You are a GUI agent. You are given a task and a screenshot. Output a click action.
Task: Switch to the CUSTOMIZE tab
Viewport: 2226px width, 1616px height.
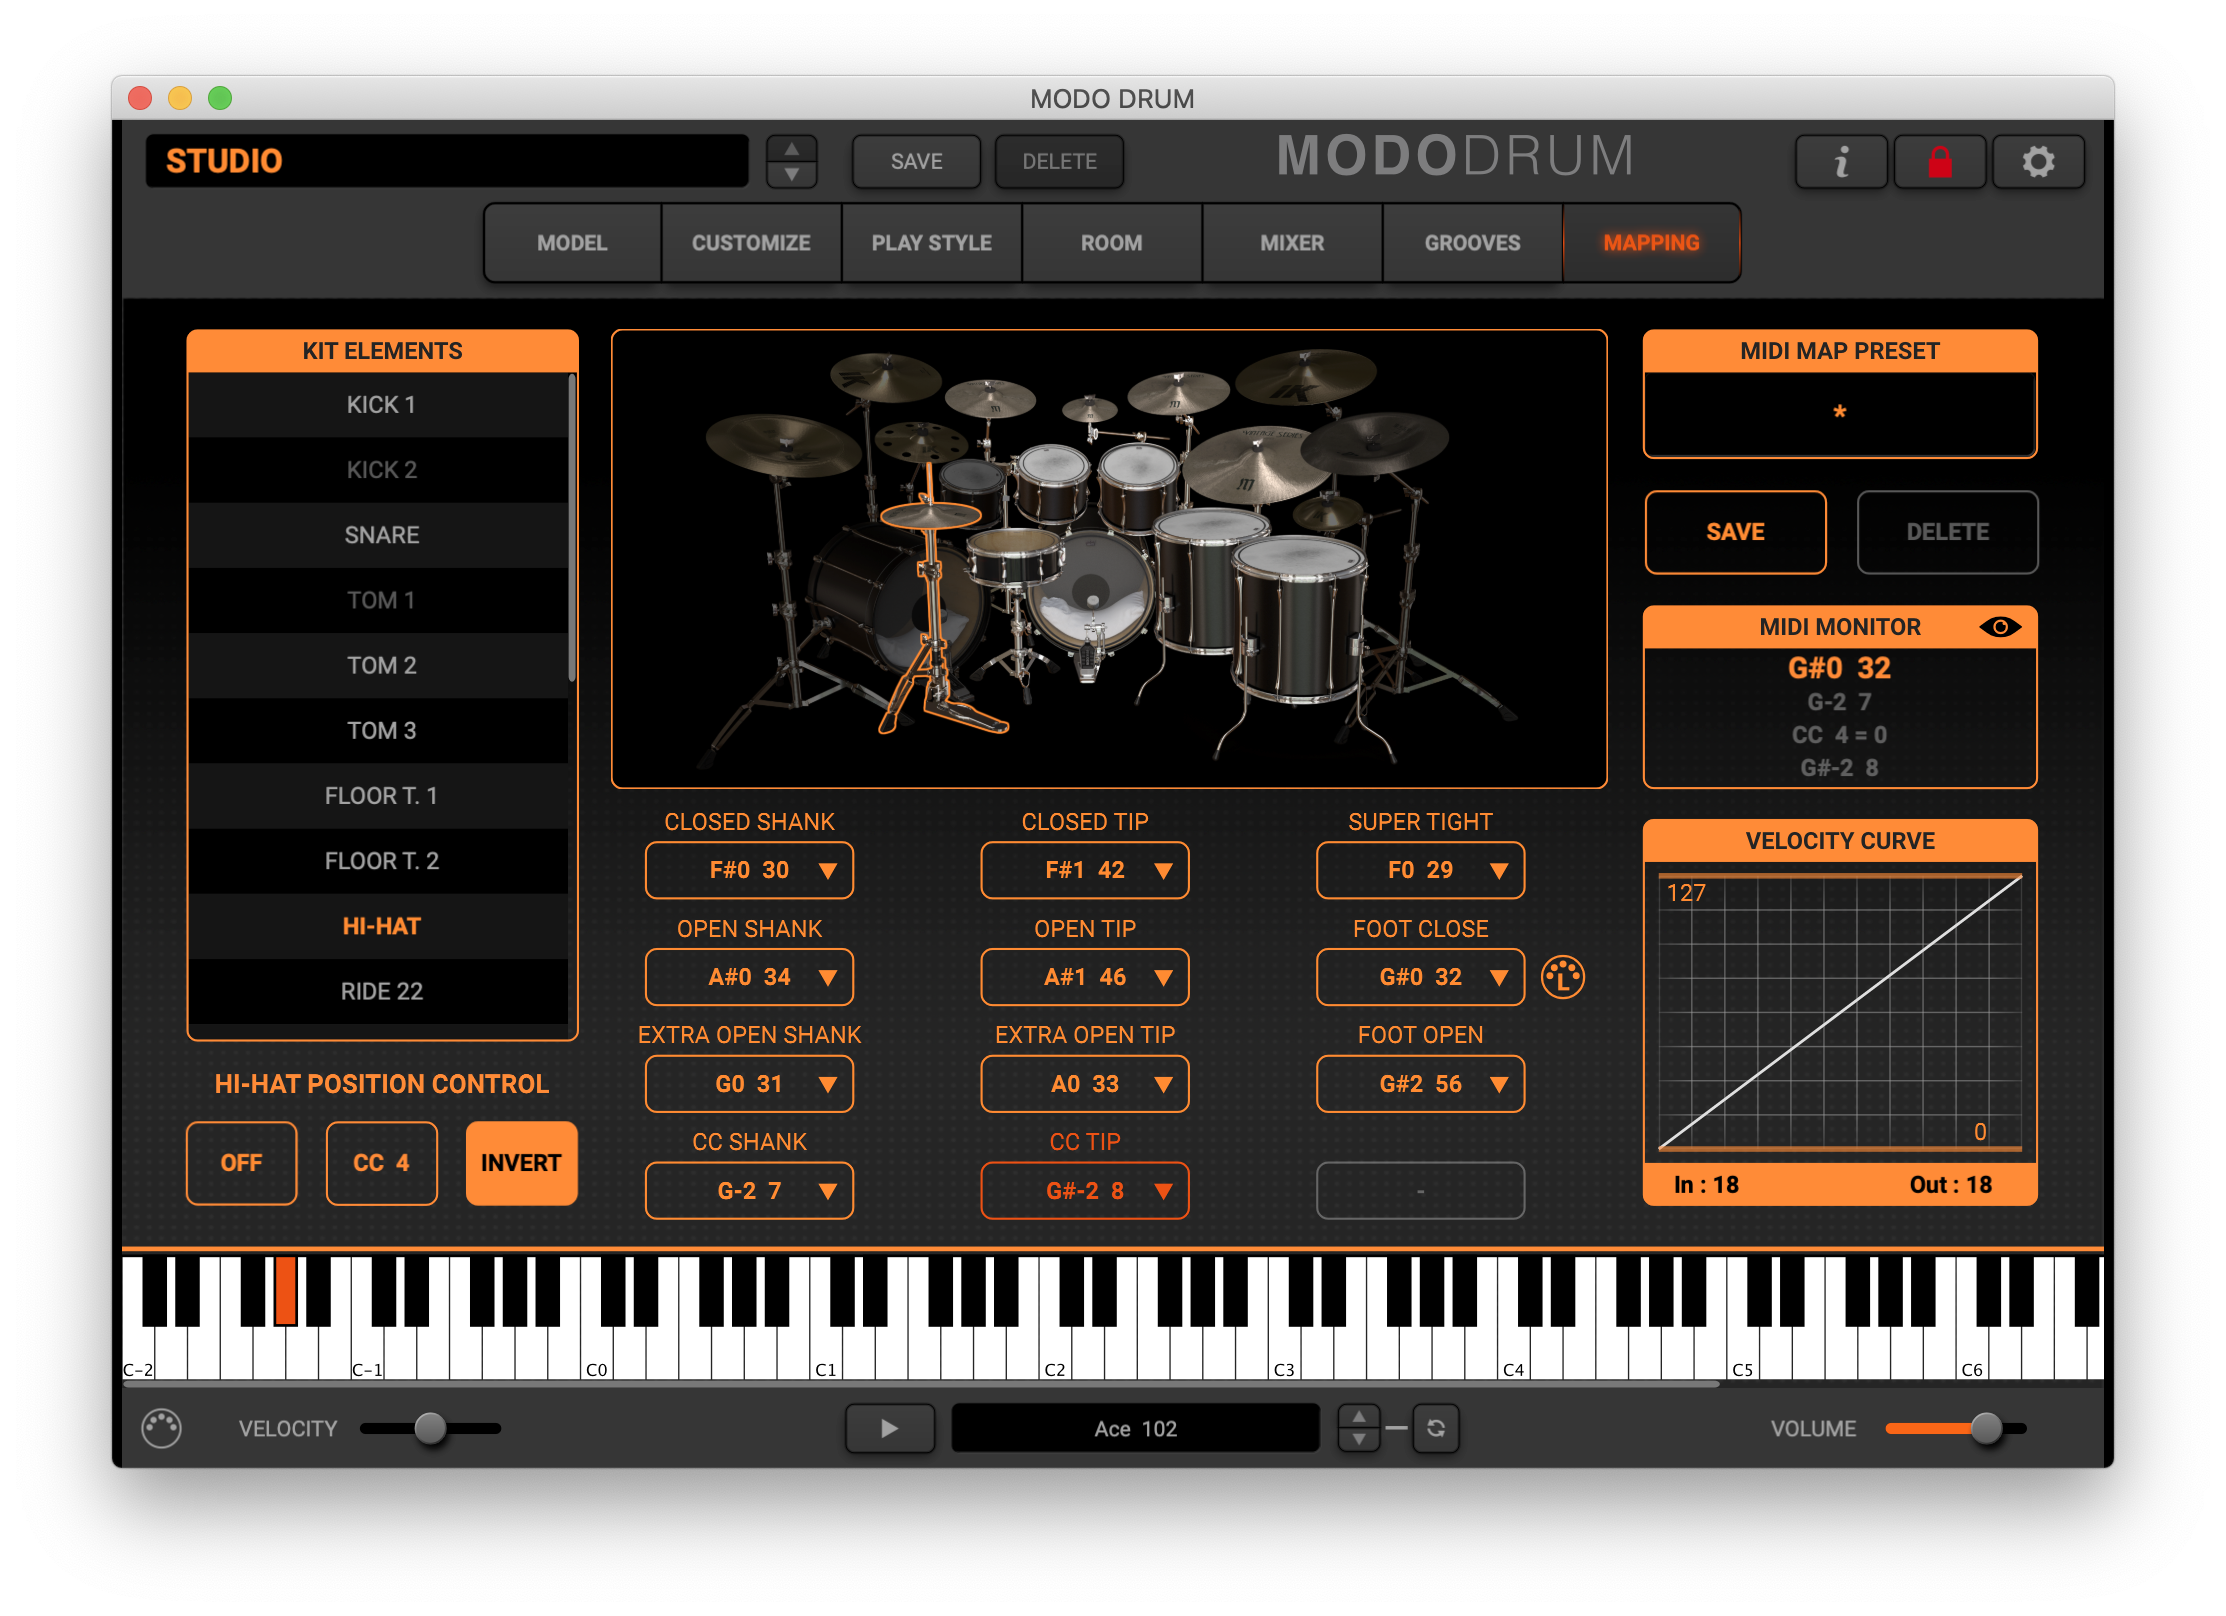(x=751, y=243)
